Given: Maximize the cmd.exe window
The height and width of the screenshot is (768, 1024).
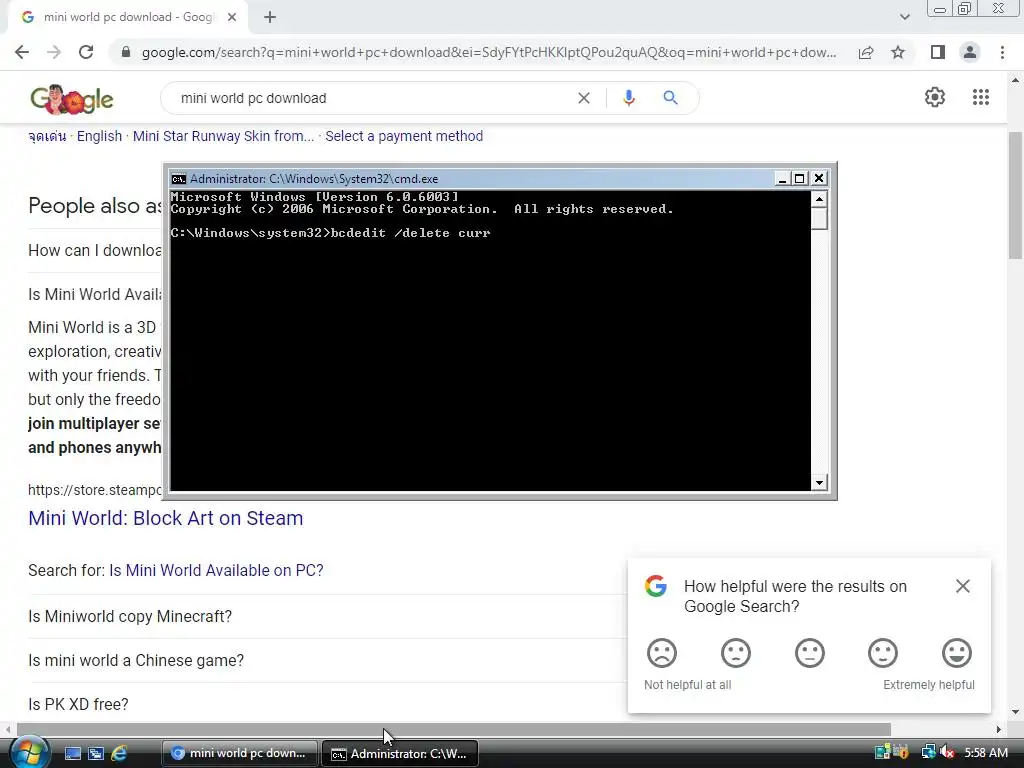Looking at the screenshot, I should coord(799,178).
